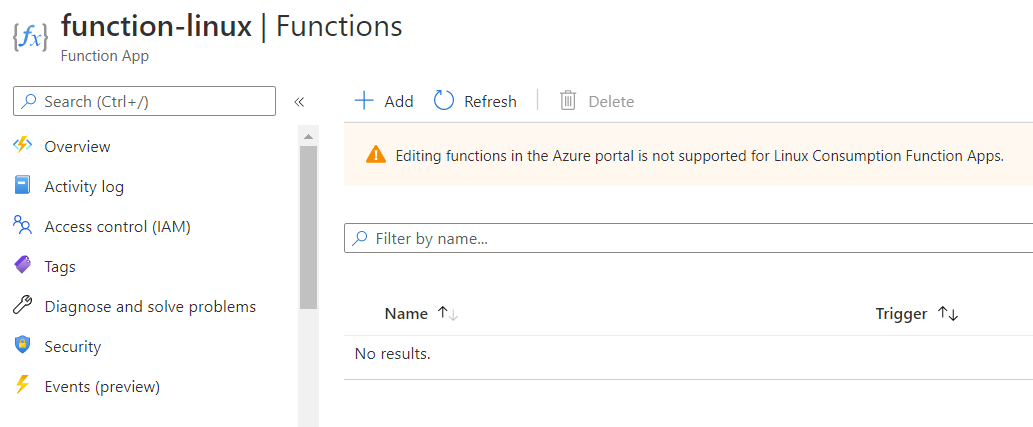Focus the Filter by name field
This screenshot has height=427, width=1033.
690,239
